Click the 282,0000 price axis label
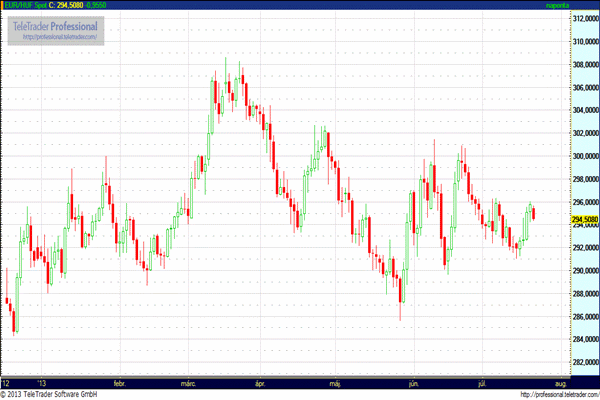The image size is (600, 400). pos(584,362)
